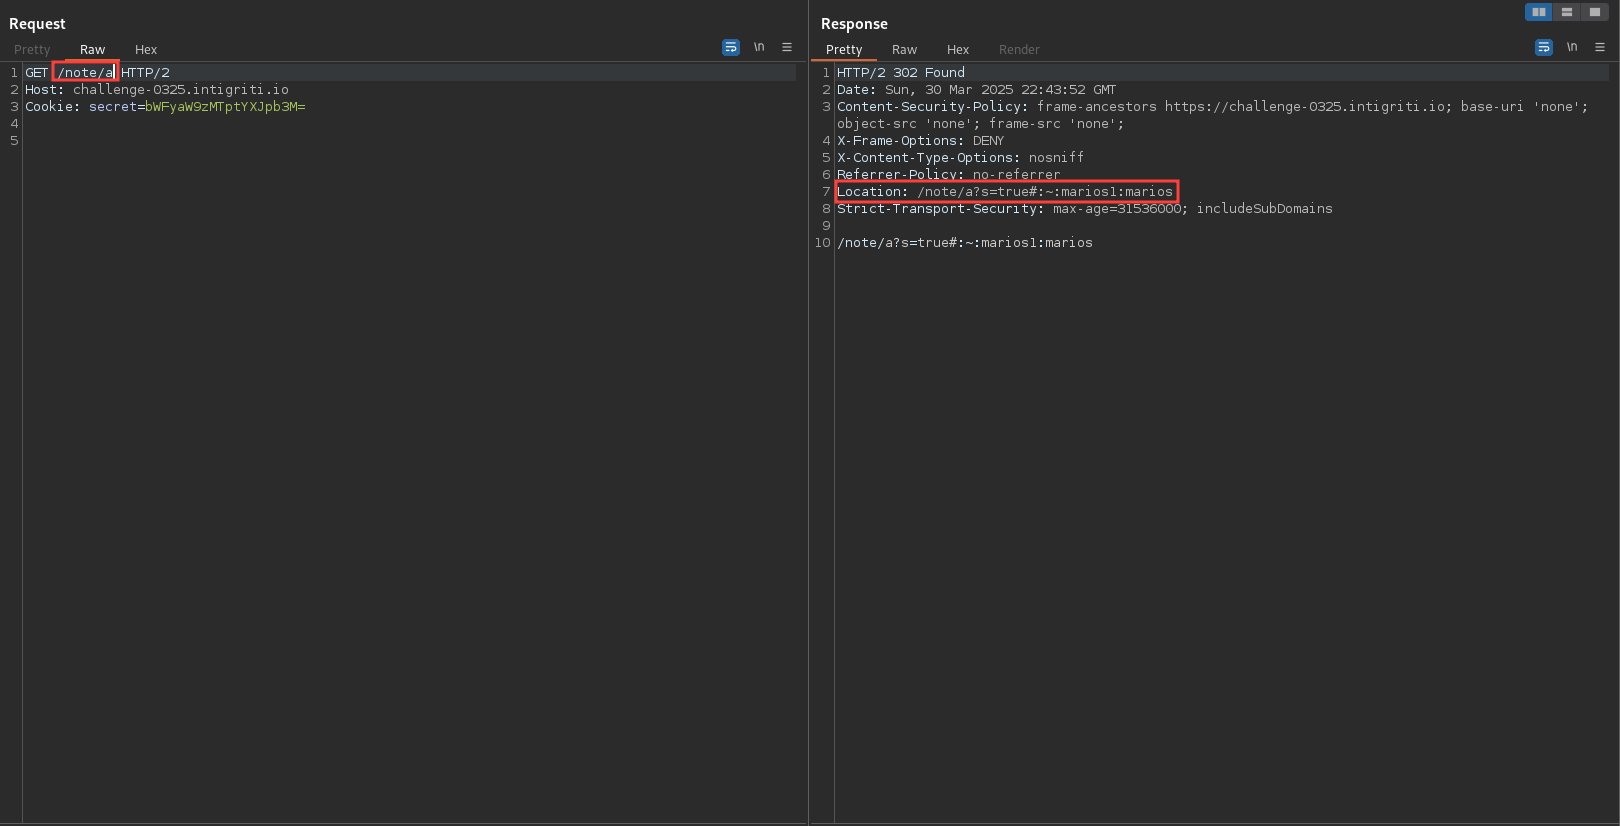Toggle word wrap in the Response panel
Image resolution: width=1620 pixels, height=826 pixels.
click(x=1544, y=47)
